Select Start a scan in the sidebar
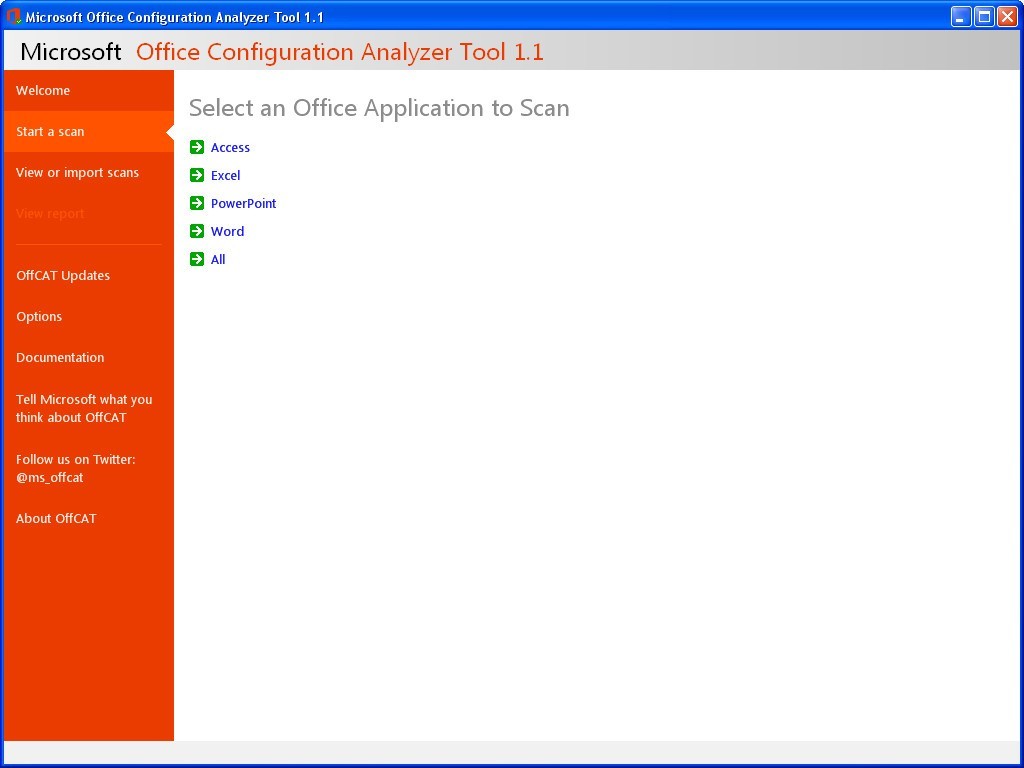 (x=51, y=131)
